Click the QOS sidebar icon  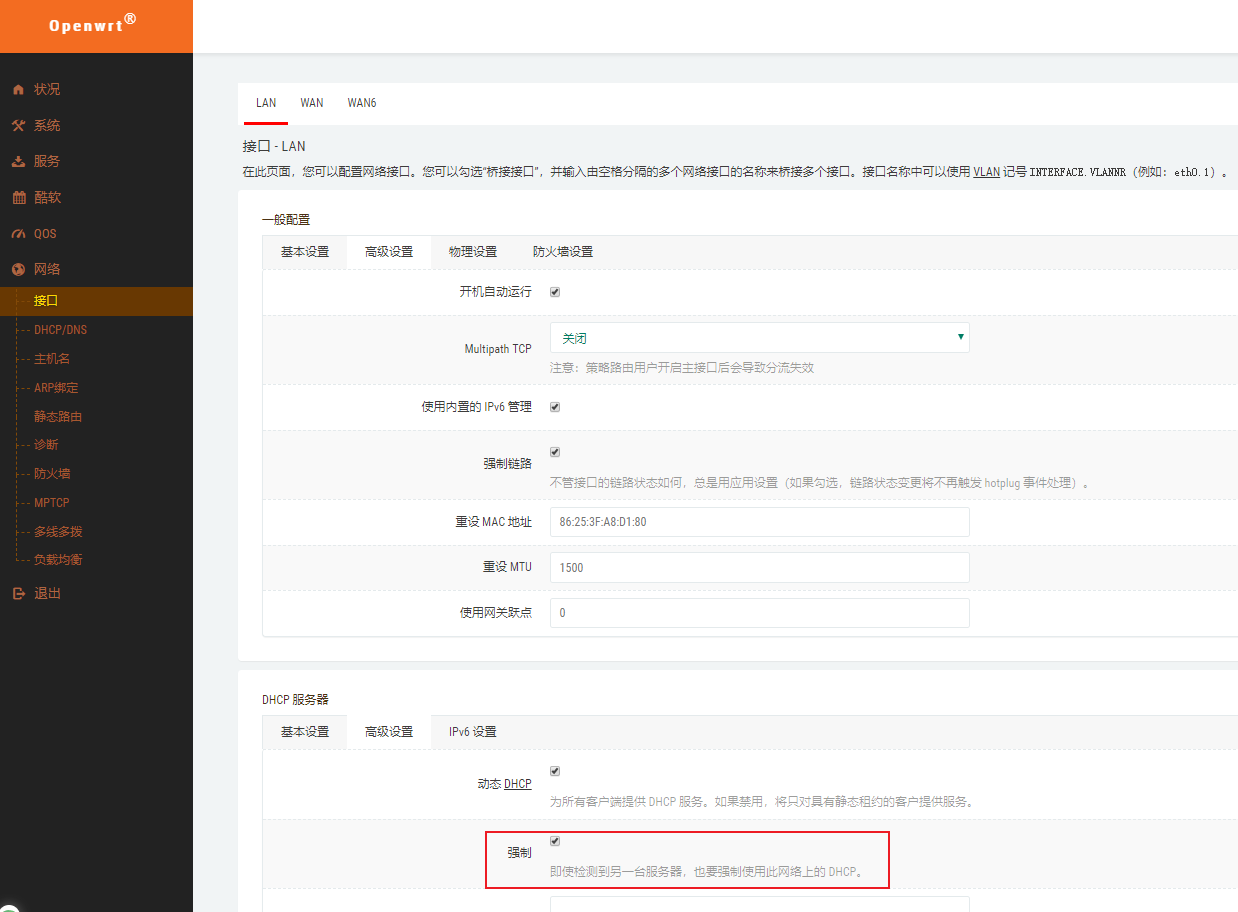pos(17,233)
